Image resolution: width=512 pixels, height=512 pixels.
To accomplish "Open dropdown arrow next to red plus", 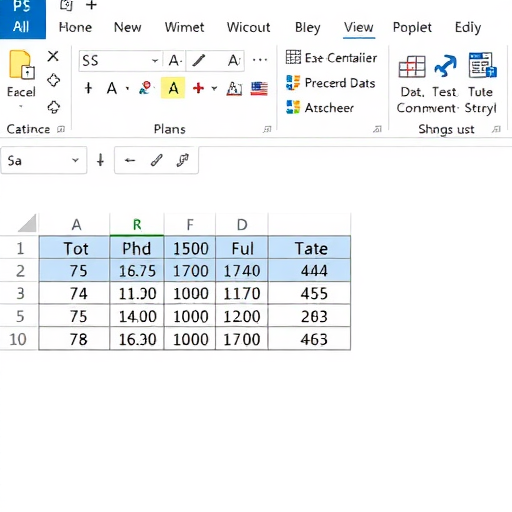I will pos(214,88).
